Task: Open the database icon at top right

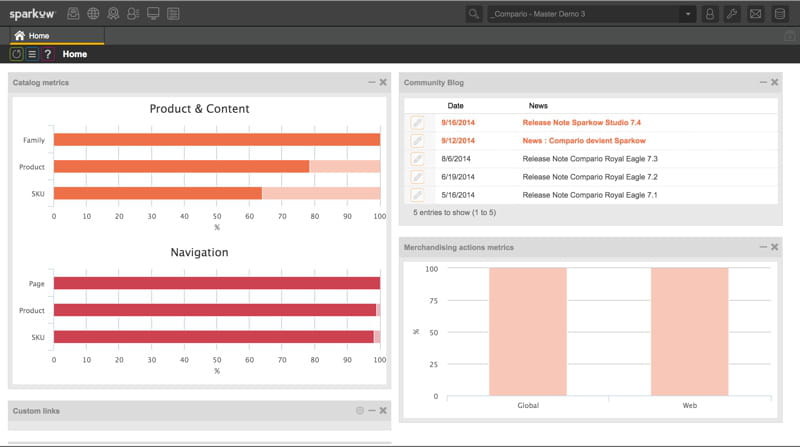Action: 779,14
